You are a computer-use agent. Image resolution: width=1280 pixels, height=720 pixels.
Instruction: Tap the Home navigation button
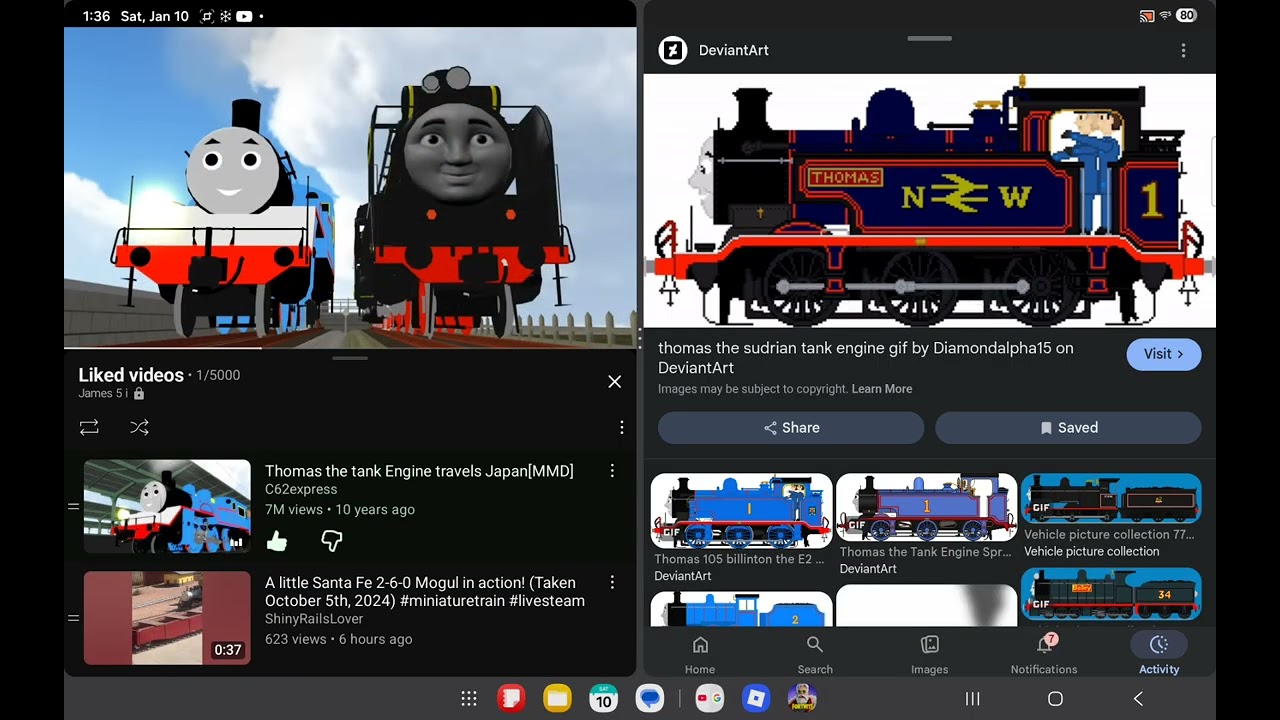1055,699
